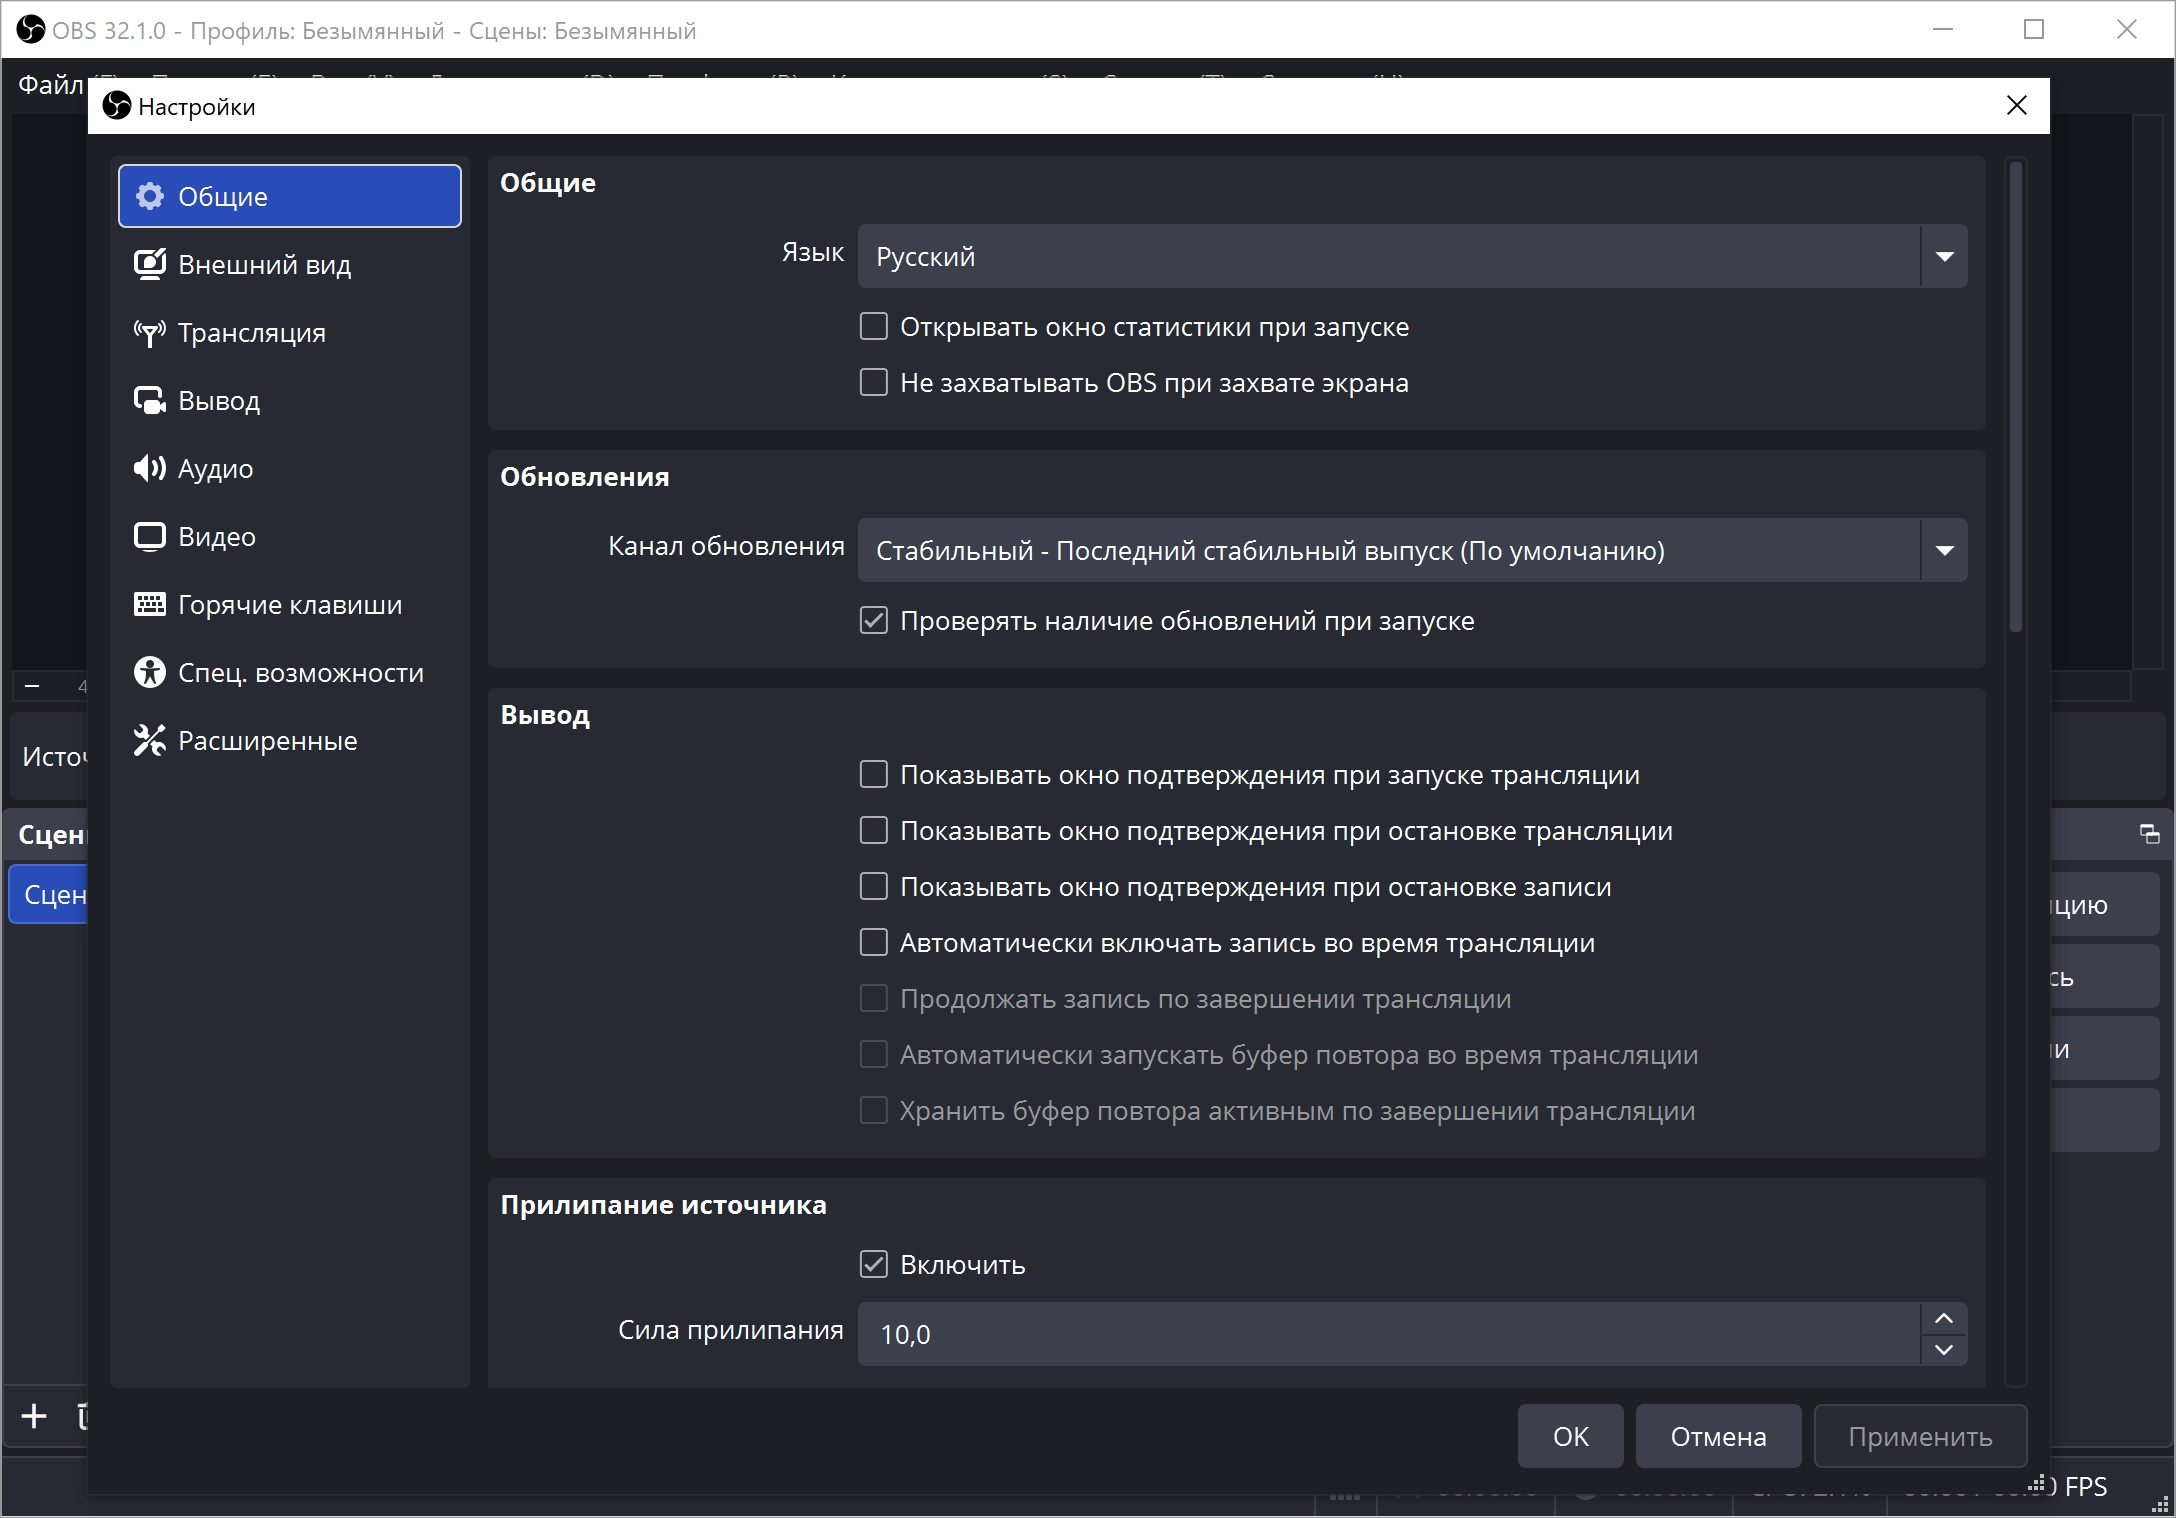Click the Внешний вид monitor icon
The width and height of the screenshot is (2176, 1518).
tap(150, 264)
